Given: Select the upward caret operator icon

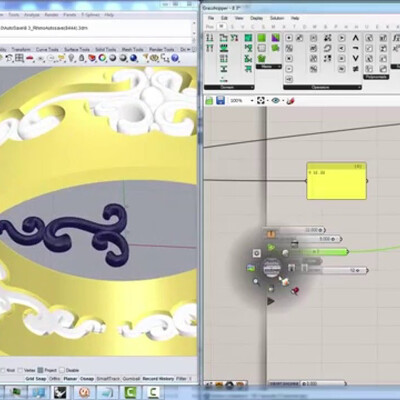Looking at the screenshot, I should [x=355, y=38].
